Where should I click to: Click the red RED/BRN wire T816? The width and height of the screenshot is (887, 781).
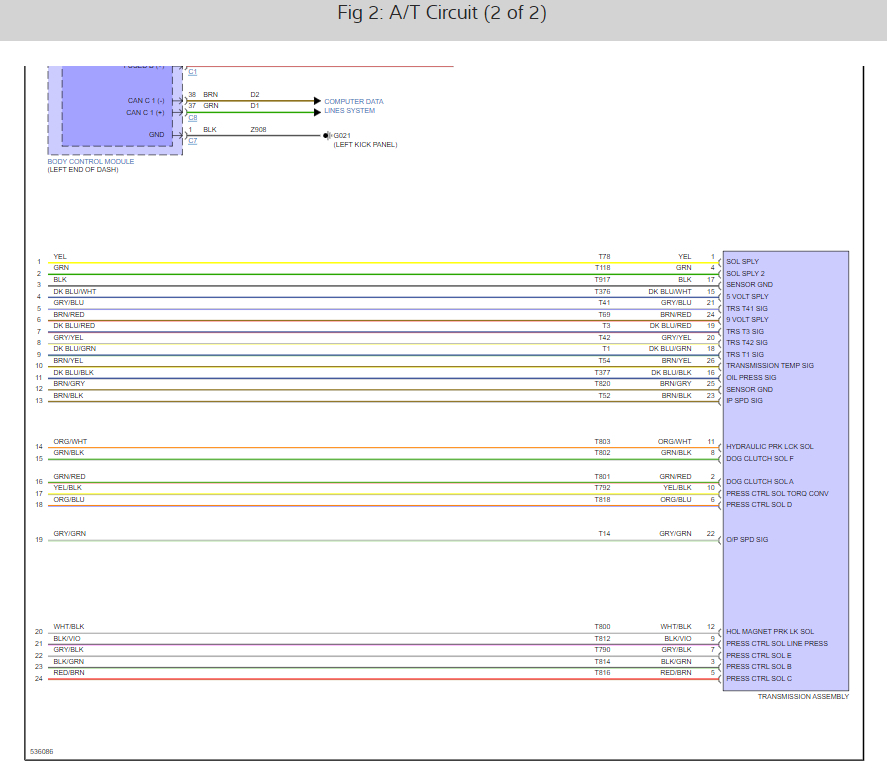tap(383, 679)
